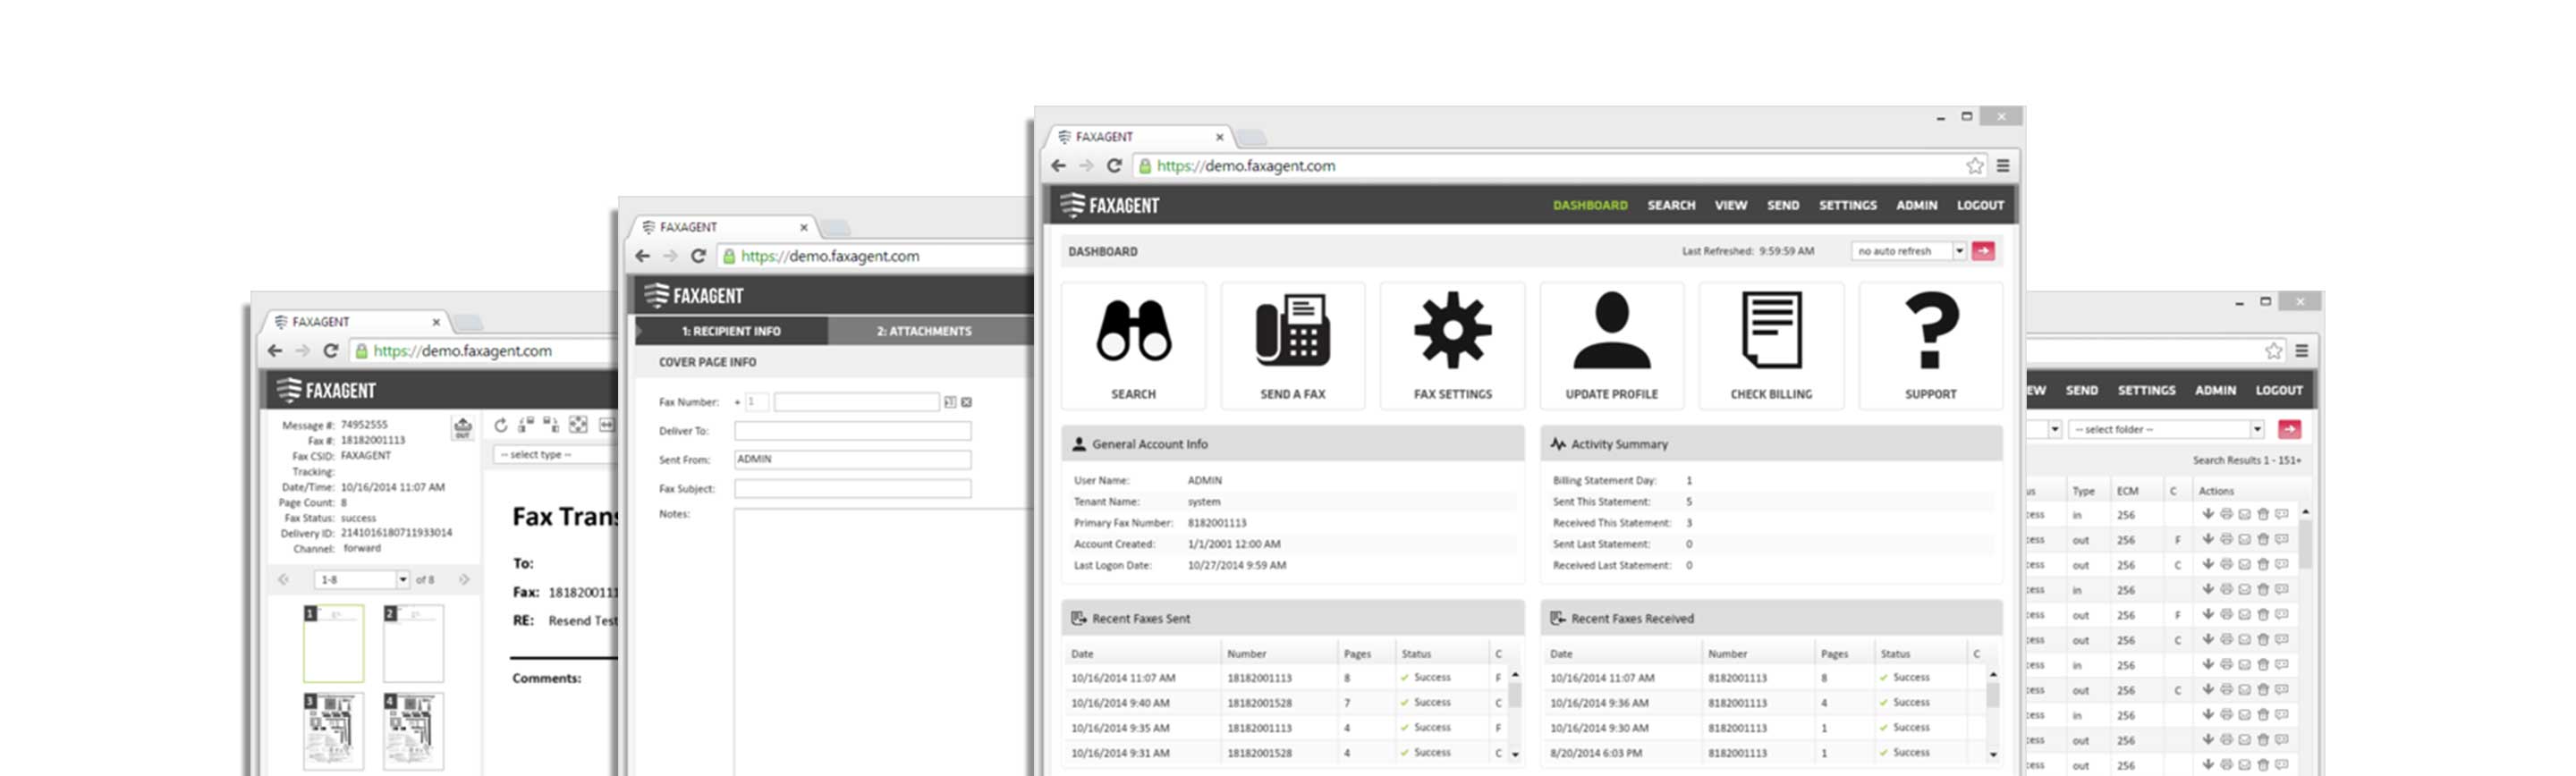Click the Fax Subject input field
Image resolution: width=2576 pixels, height=776 pixels.
coord(852,489)
